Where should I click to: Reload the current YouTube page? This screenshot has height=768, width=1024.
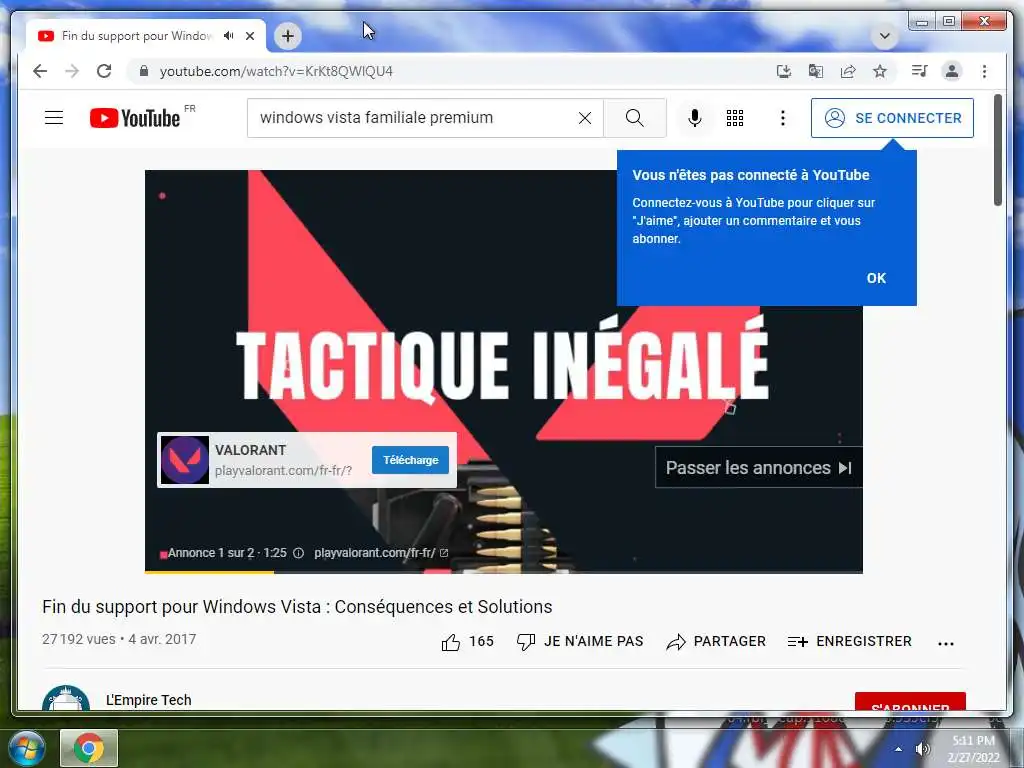[104, 71]
